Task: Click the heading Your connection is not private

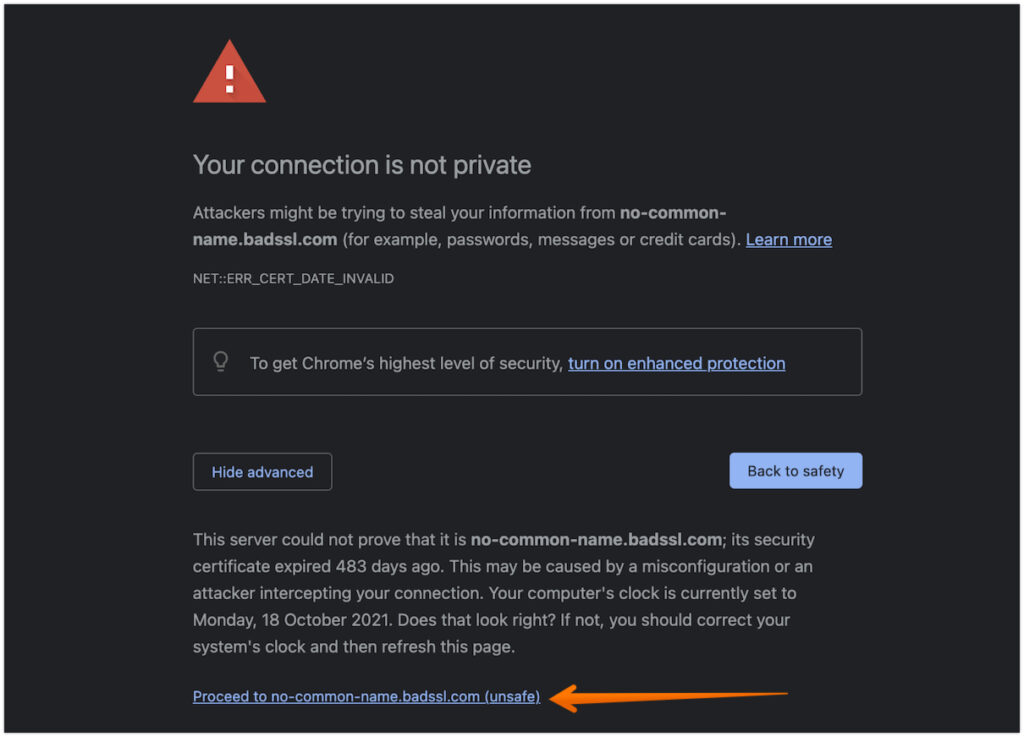Action: pos(361,165)
